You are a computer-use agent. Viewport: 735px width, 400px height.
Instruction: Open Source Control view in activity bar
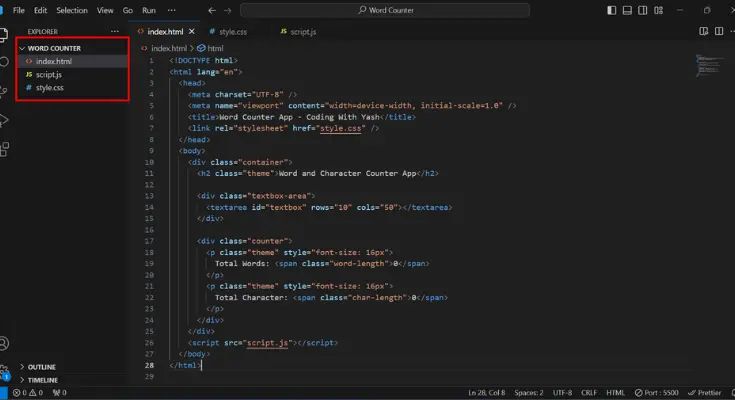tap(4, 91)
